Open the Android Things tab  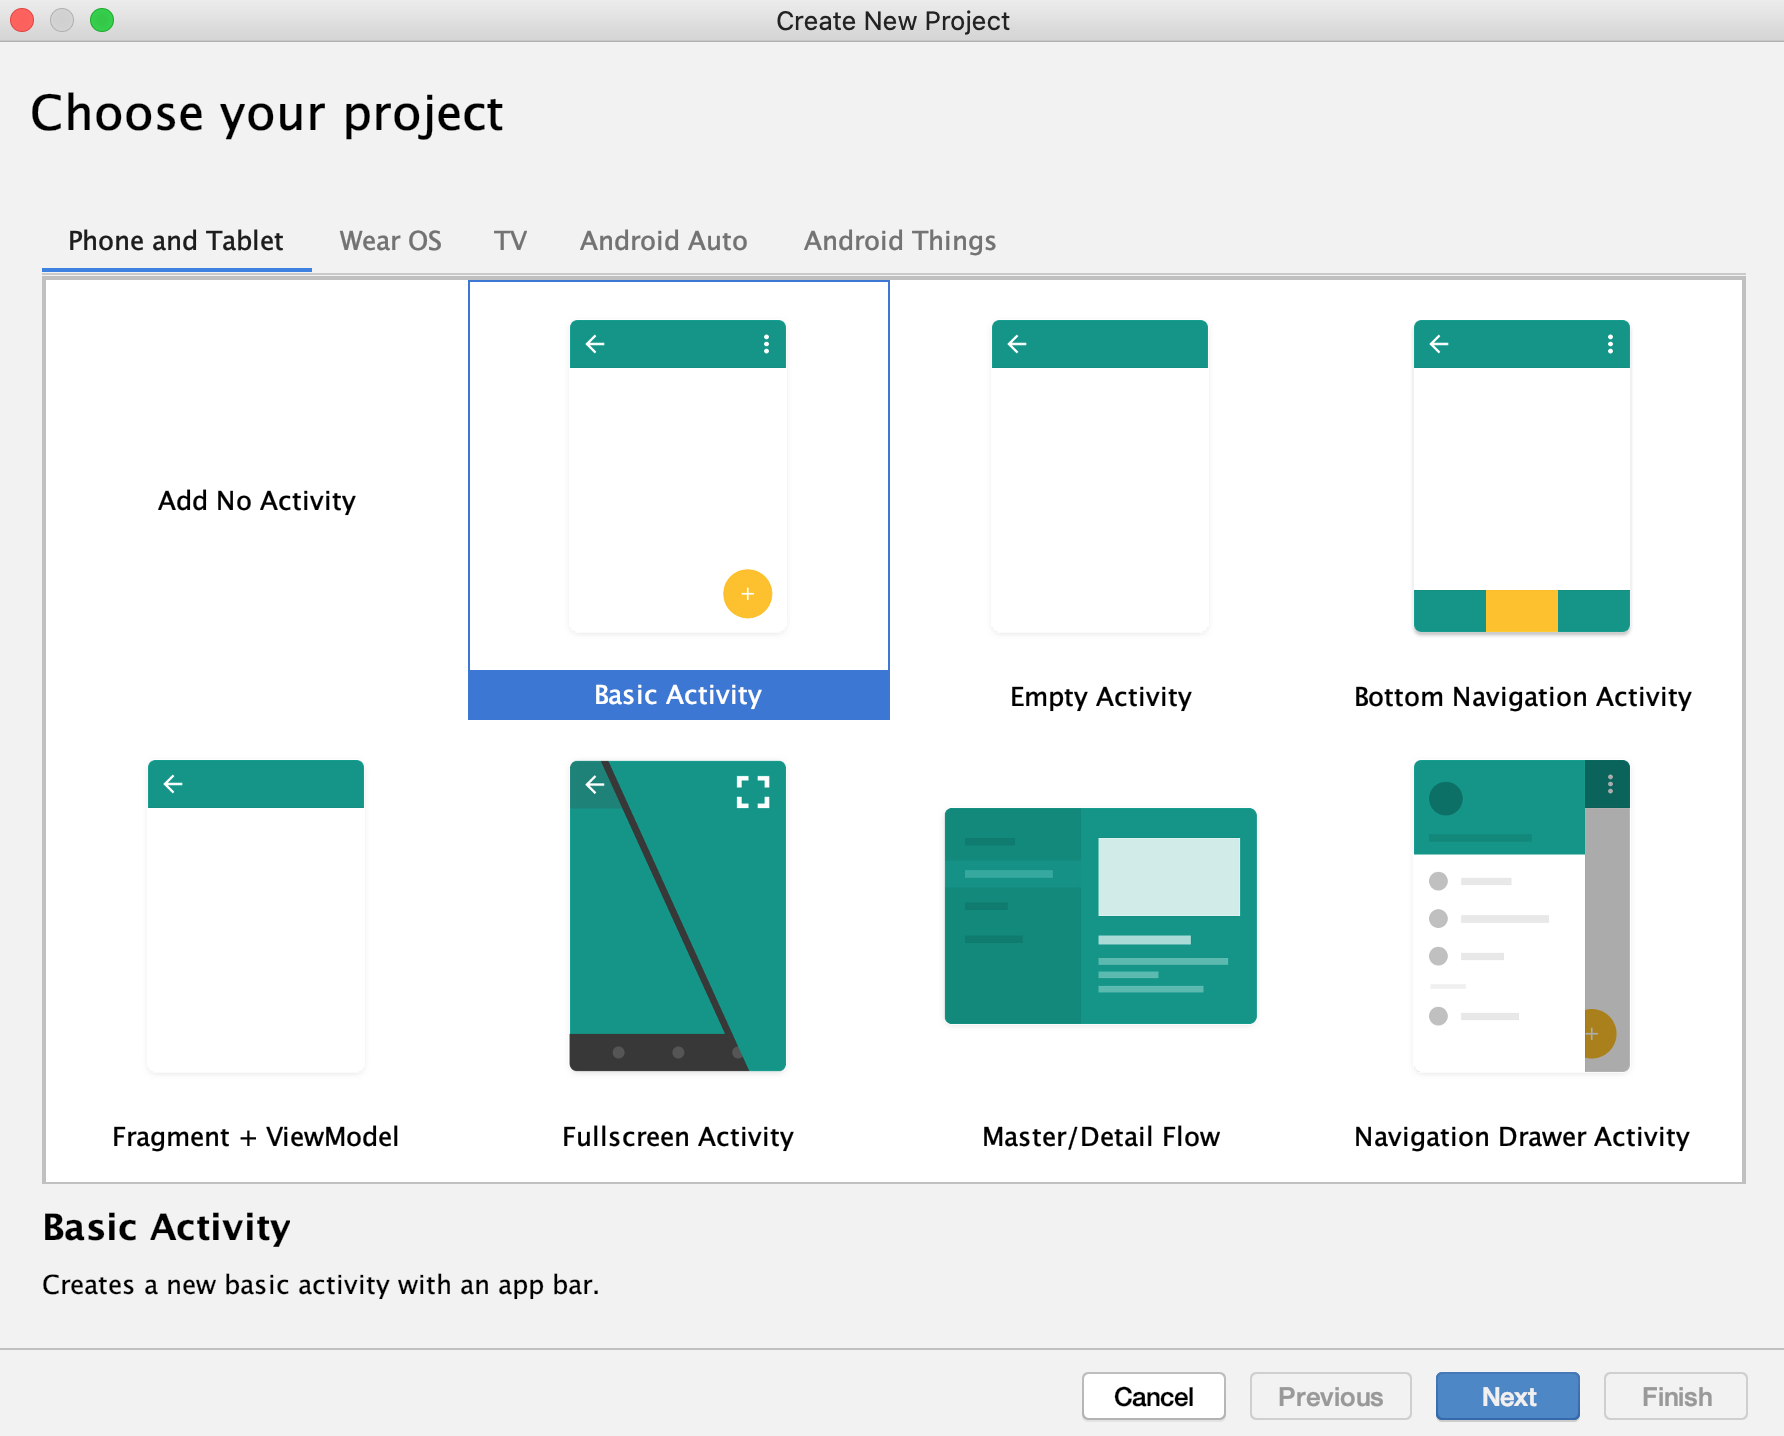pos(898,240)
